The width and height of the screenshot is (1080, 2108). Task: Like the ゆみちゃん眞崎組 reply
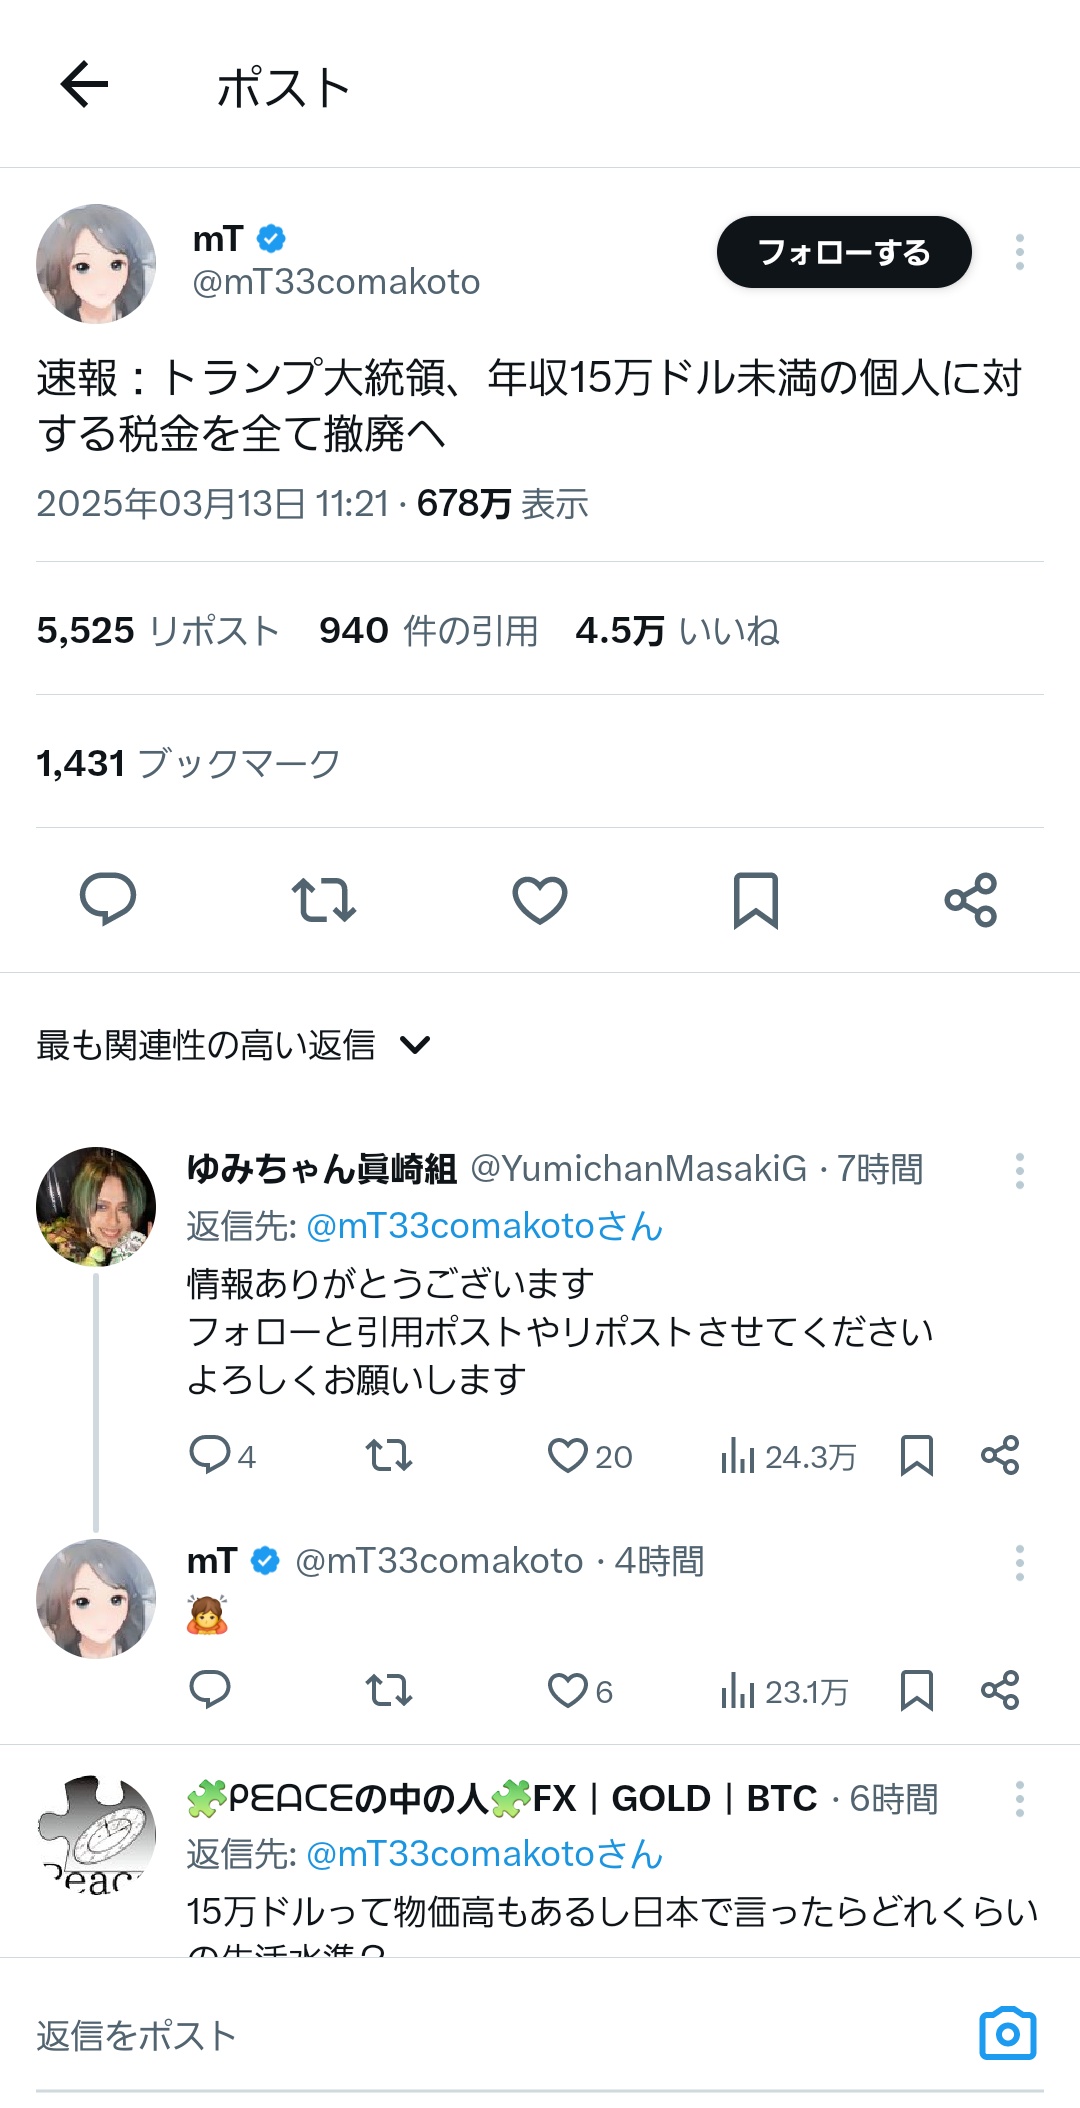click(x=568, y=1456)
